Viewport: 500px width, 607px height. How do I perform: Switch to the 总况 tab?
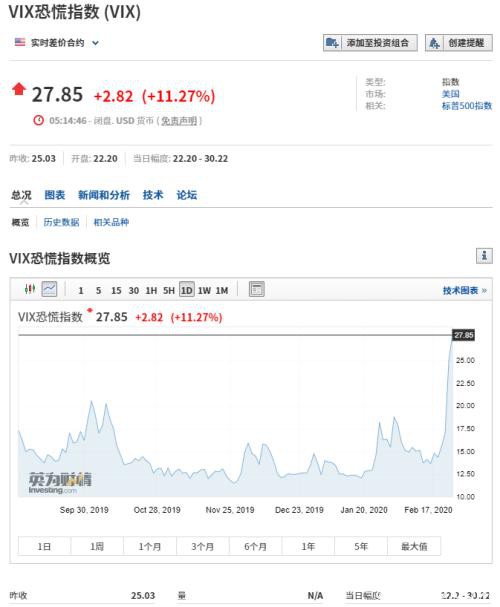pos(21,195)
